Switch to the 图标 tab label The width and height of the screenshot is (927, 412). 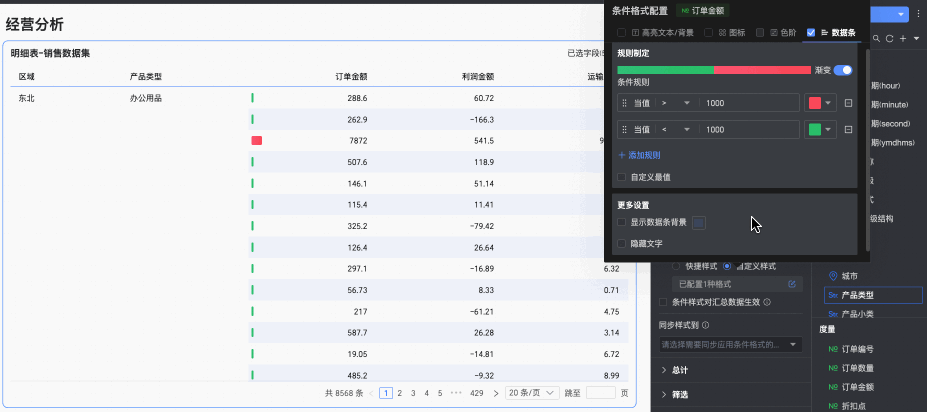737,33
